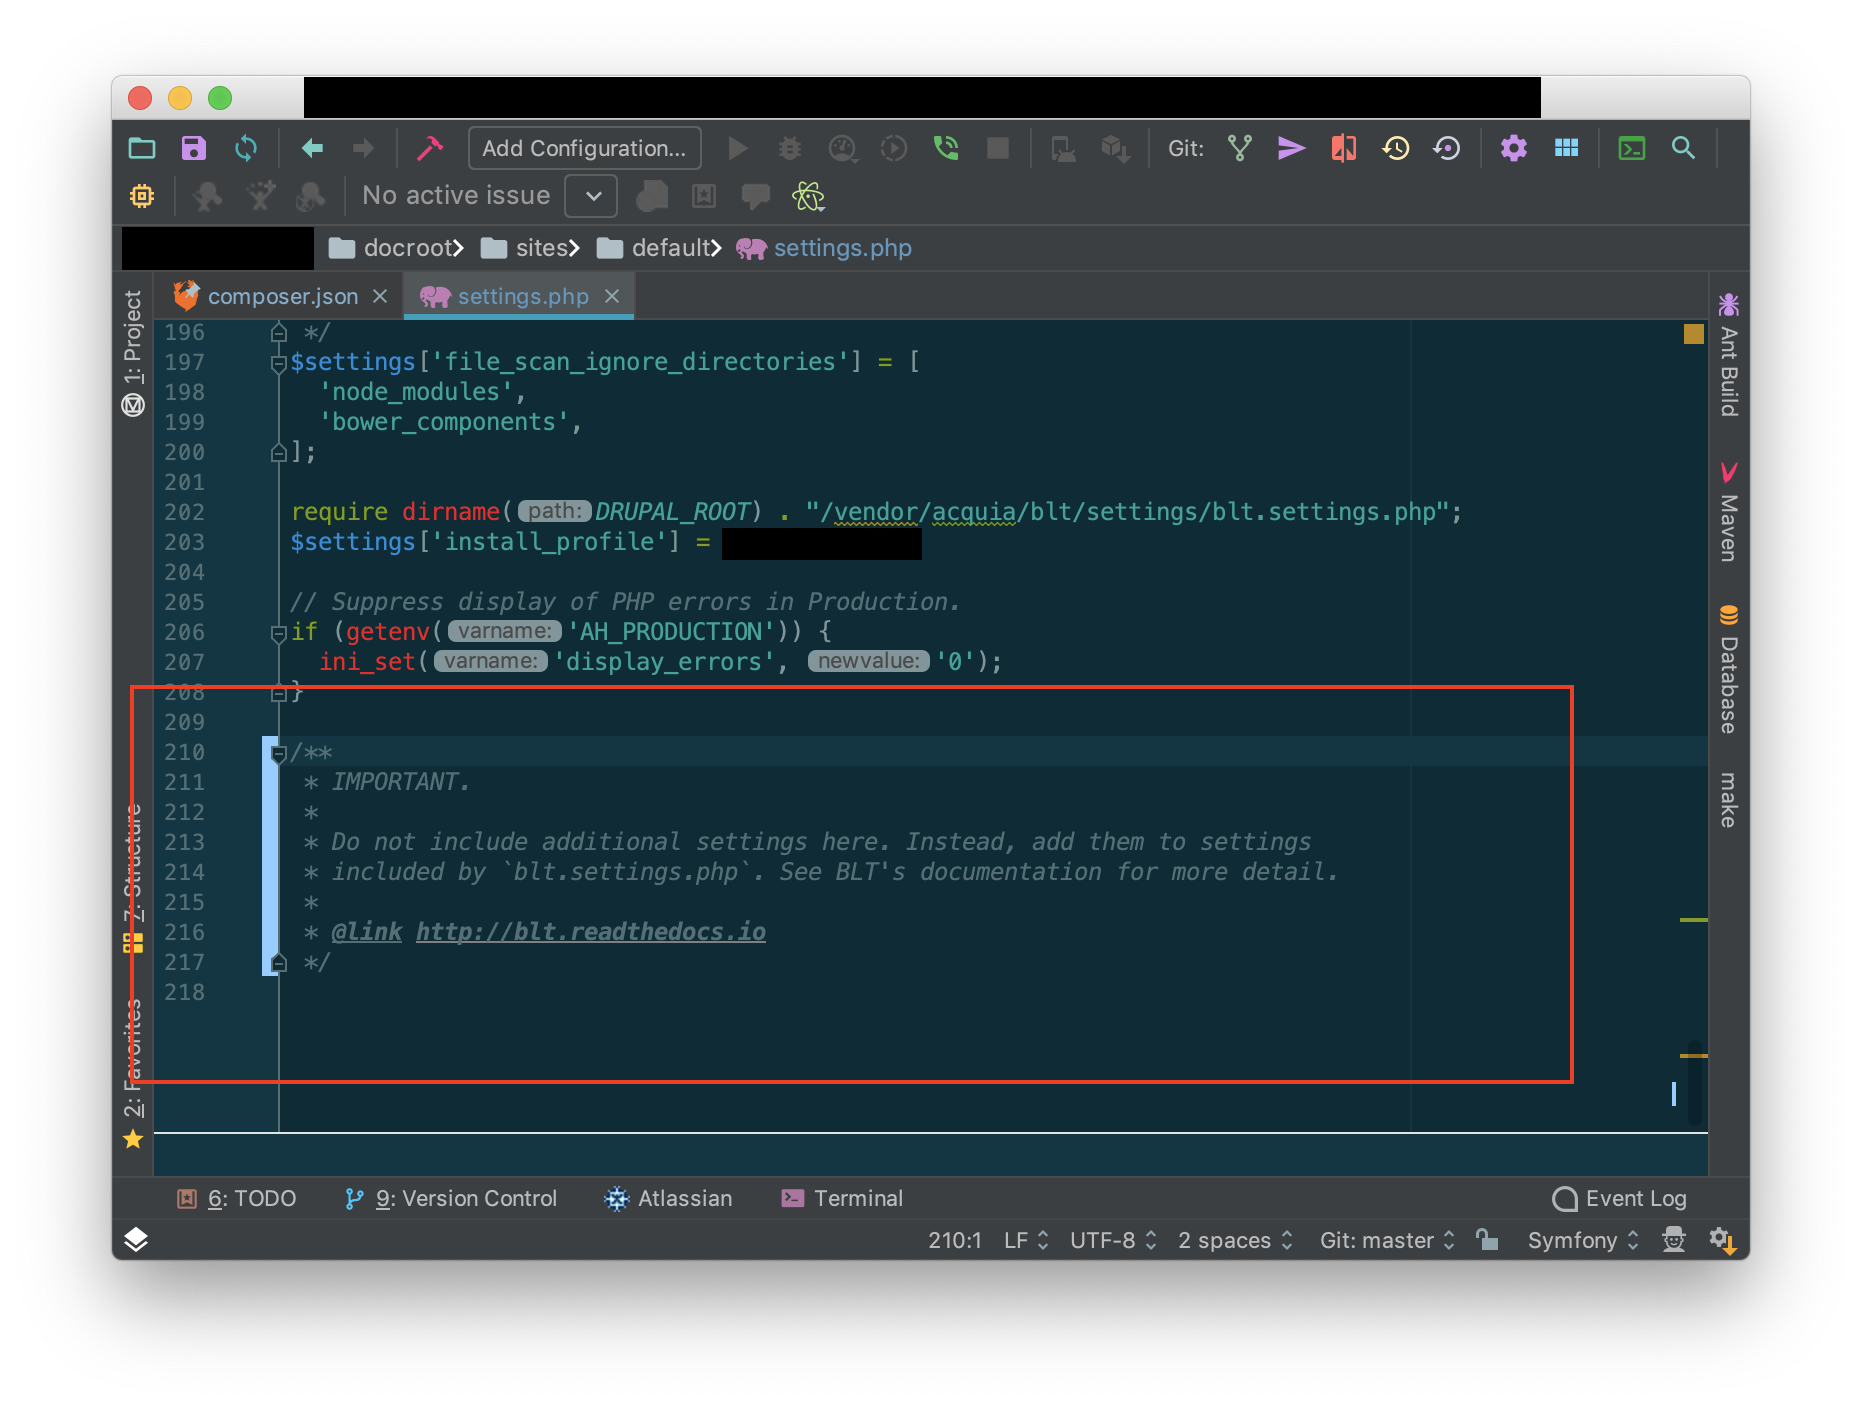The height and width of the screenshot is (1408, 1862).
Task: Change the 2 spaces indent setting
Action: click(x=1235, y=1240)
